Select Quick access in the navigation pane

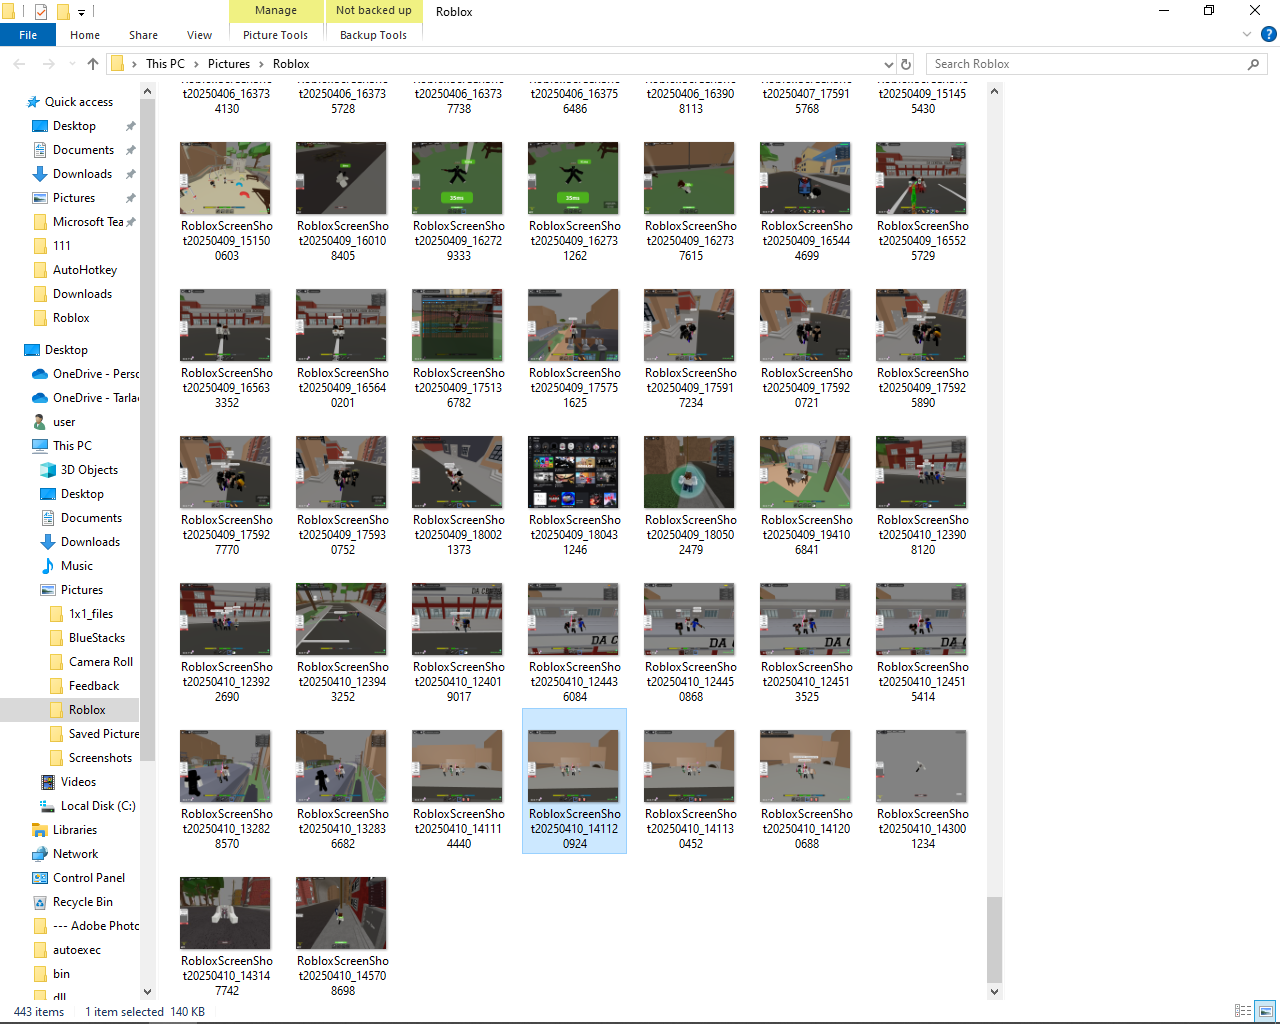point(79,102)
